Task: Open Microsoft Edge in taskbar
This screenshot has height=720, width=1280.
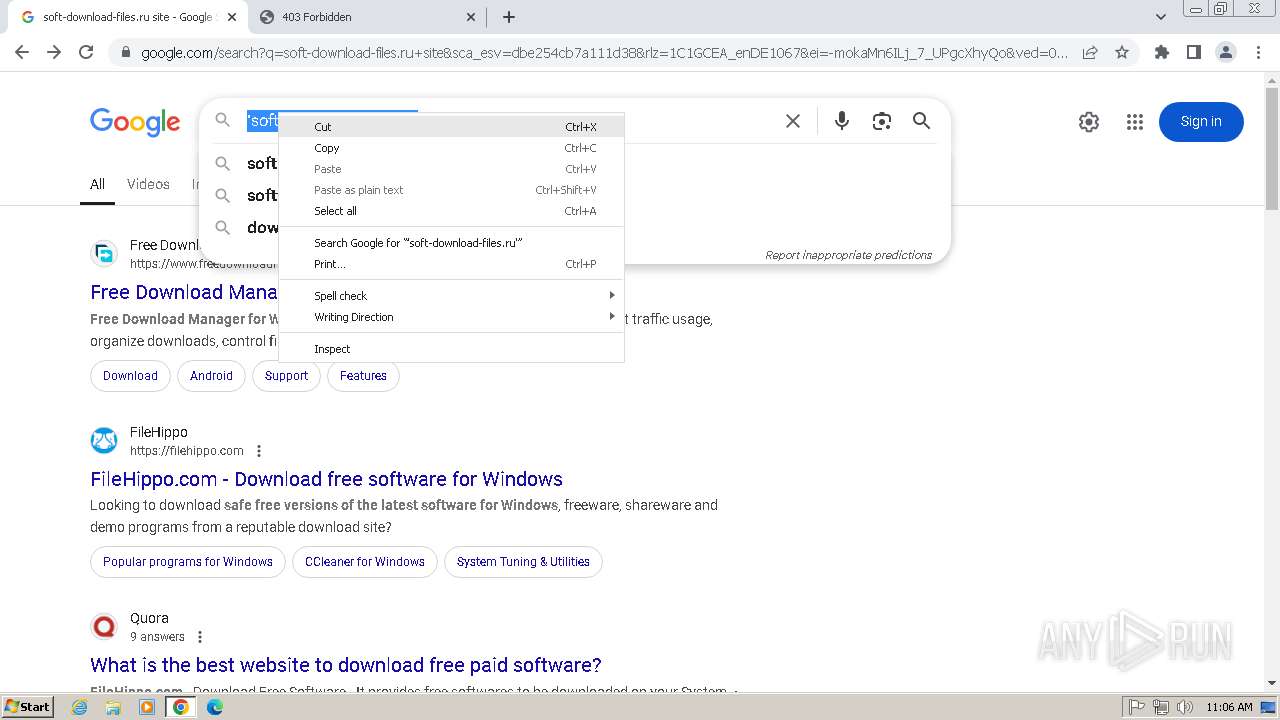Action: (x=214, y=707)
